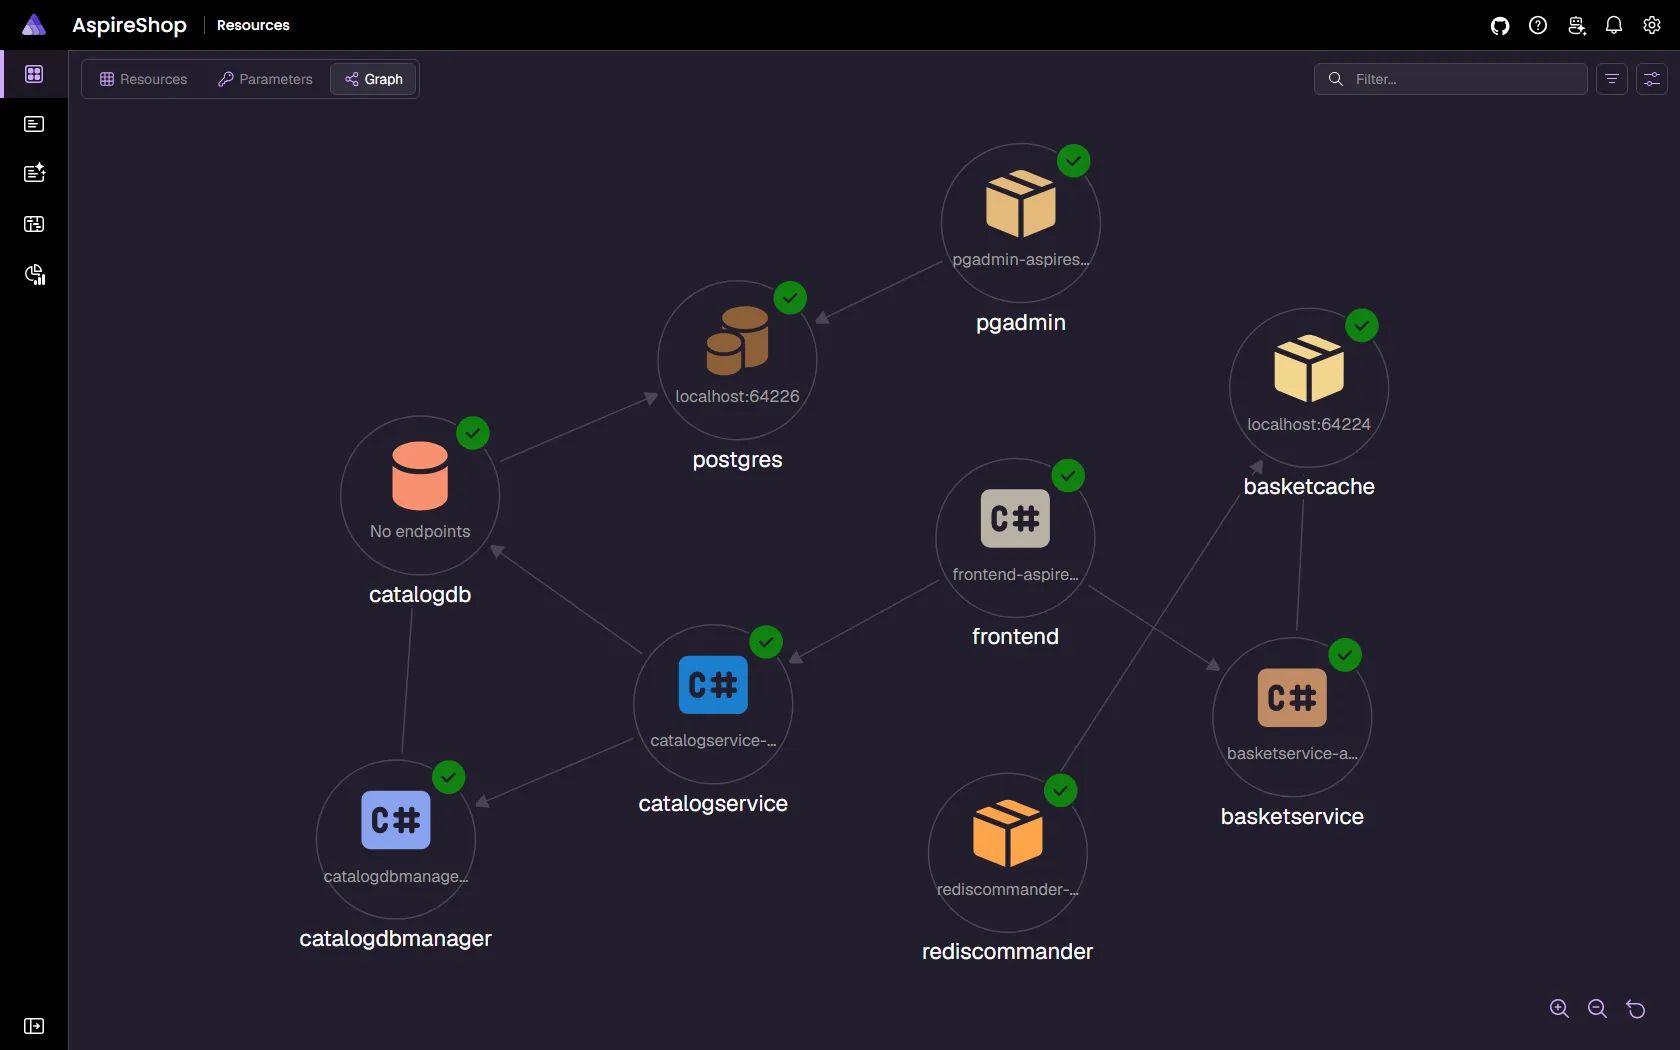Open the resource filter options button
Image resolution: width=1680 pixels, height=1050 pixels.
[1612, 79]
